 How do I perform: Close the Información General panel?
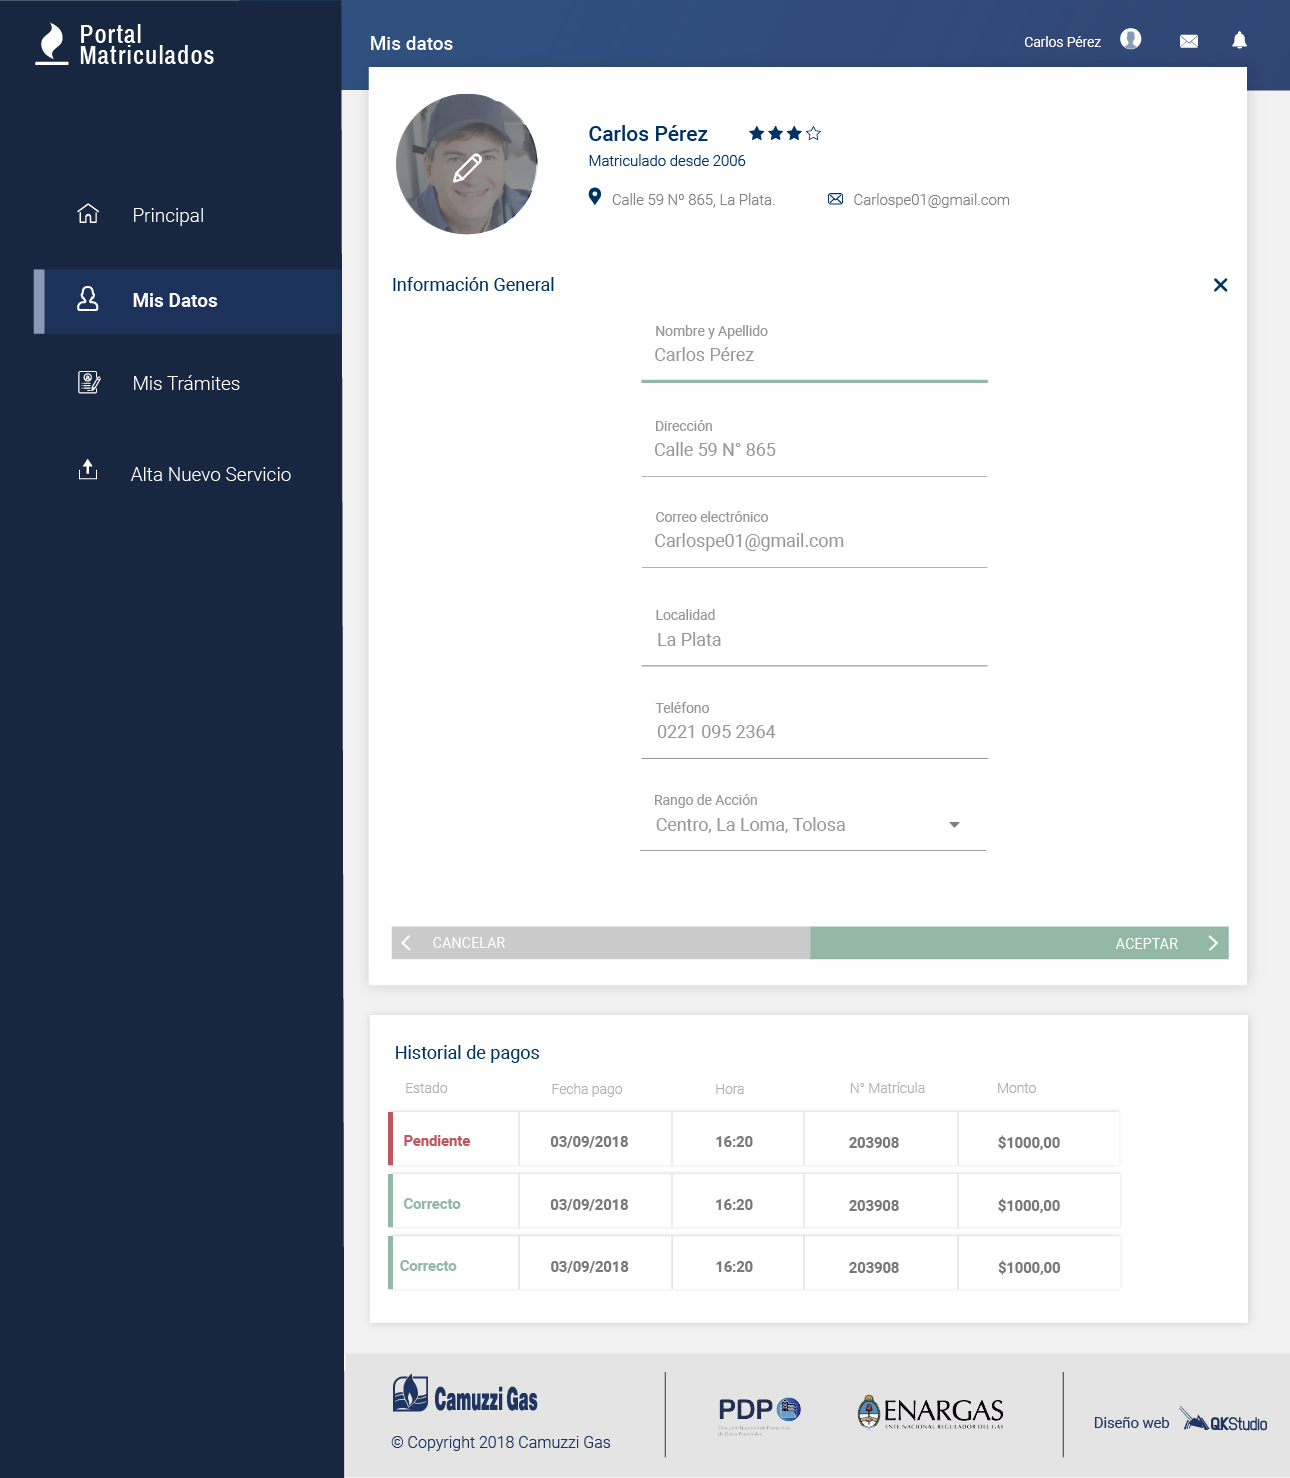1220,285
